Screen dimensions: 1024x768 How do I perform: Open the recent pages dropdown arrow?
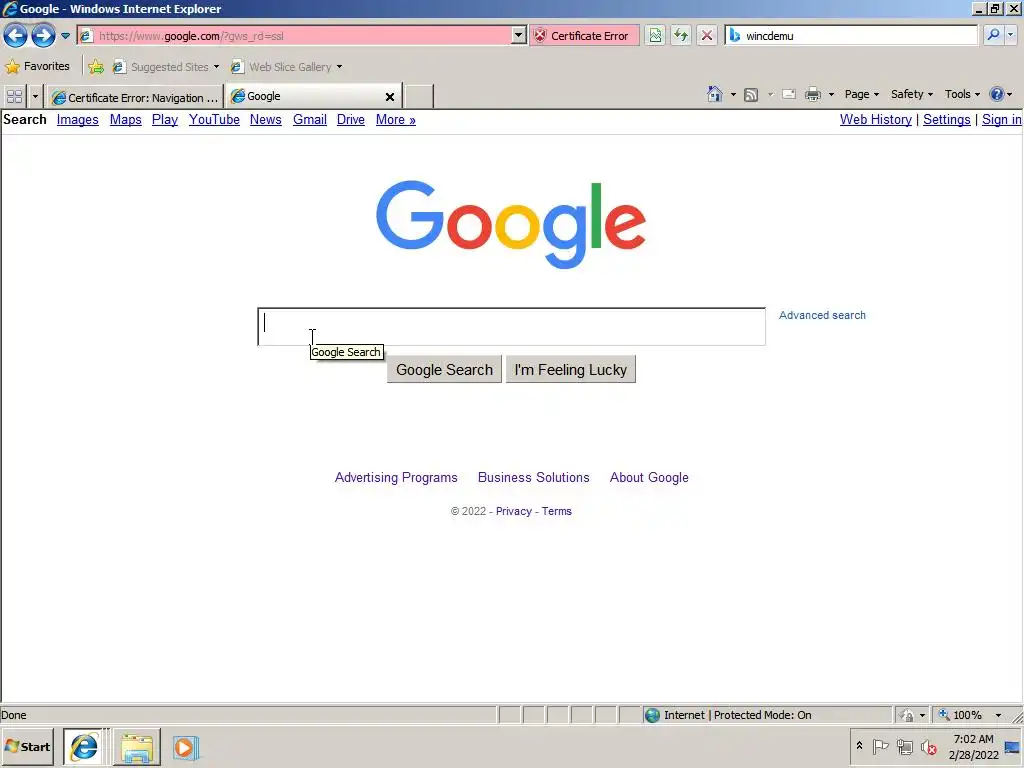(x=65, y=36)
